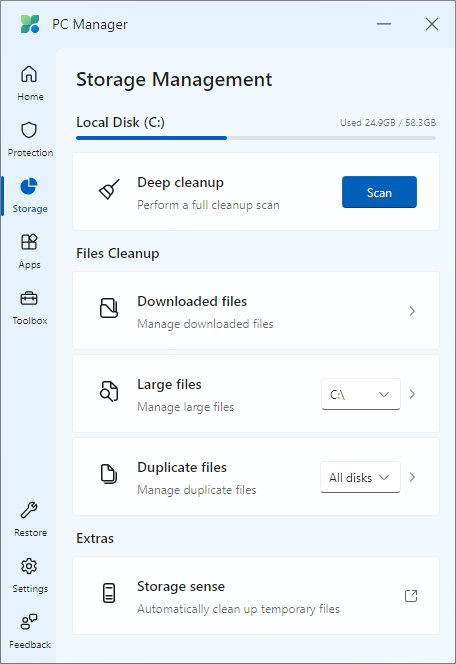Click the Downloaded files icon

[x=109, y=308]
